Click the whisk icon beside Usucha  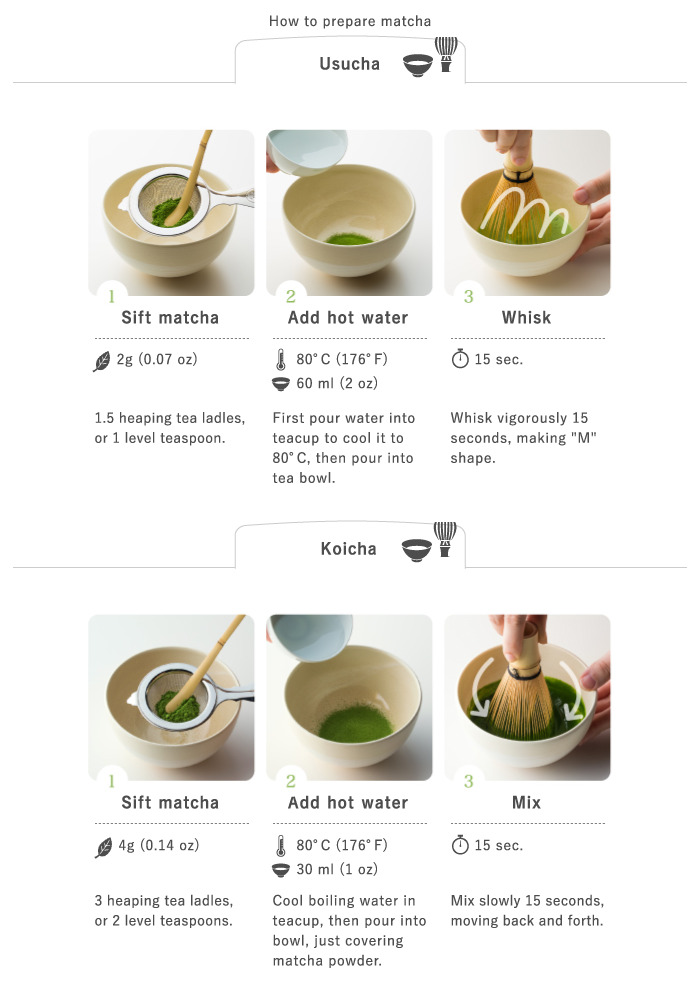446,54
